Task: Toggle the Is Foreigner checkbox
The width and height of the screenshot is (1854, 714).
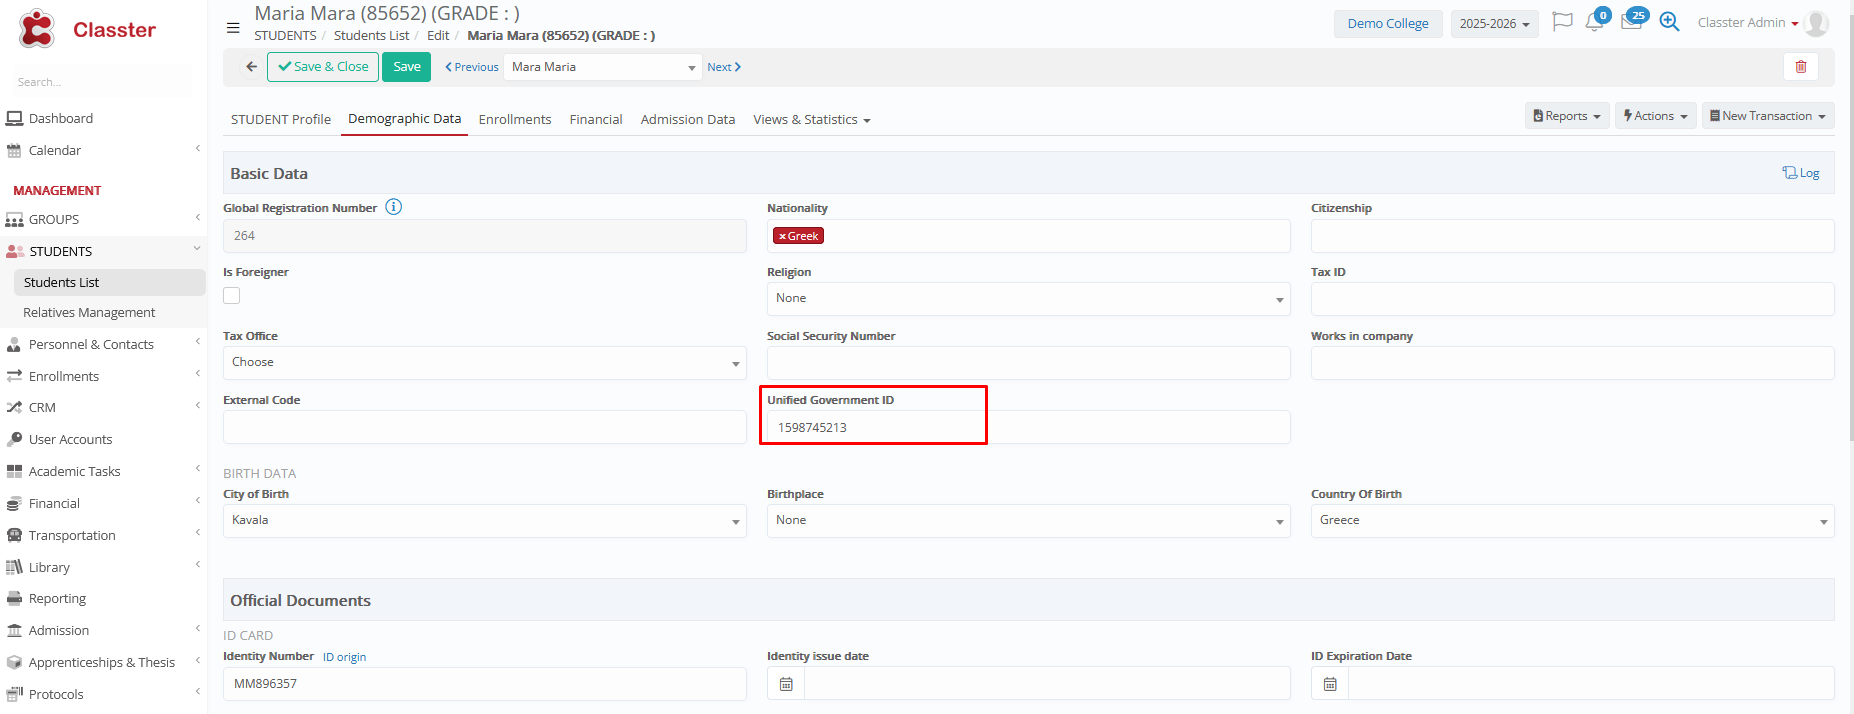Action: (x=232, y=296)
